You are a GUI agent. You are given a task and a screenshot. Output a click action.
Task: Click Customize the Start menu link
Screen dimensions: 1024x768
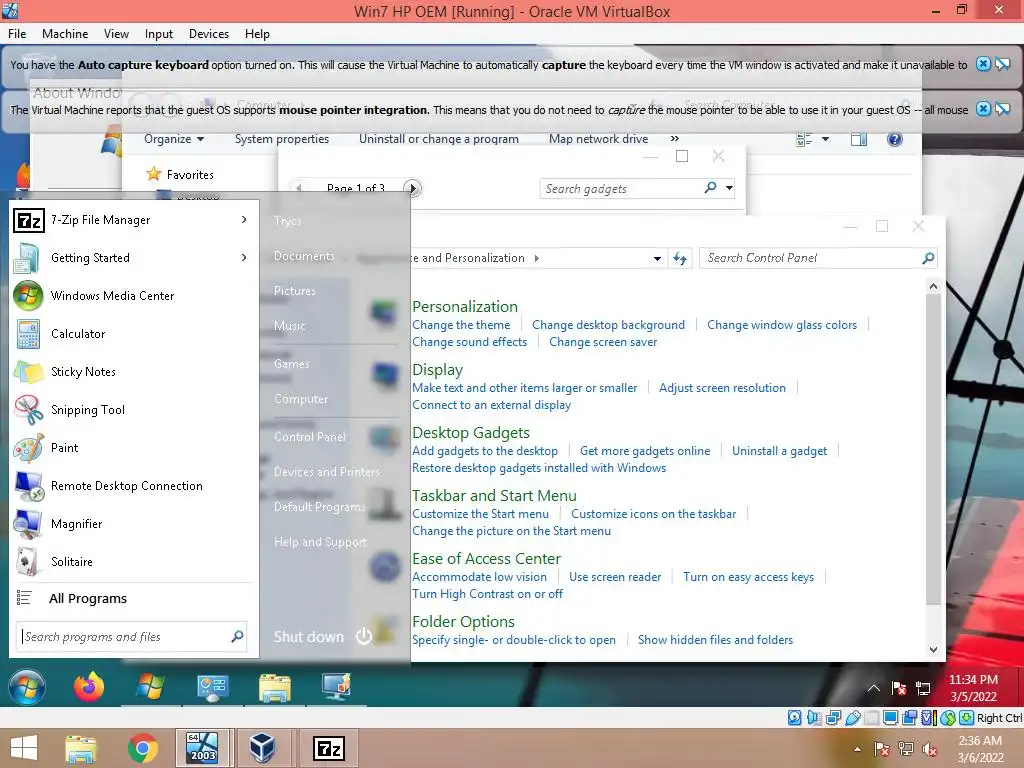(x=480, y=514)
